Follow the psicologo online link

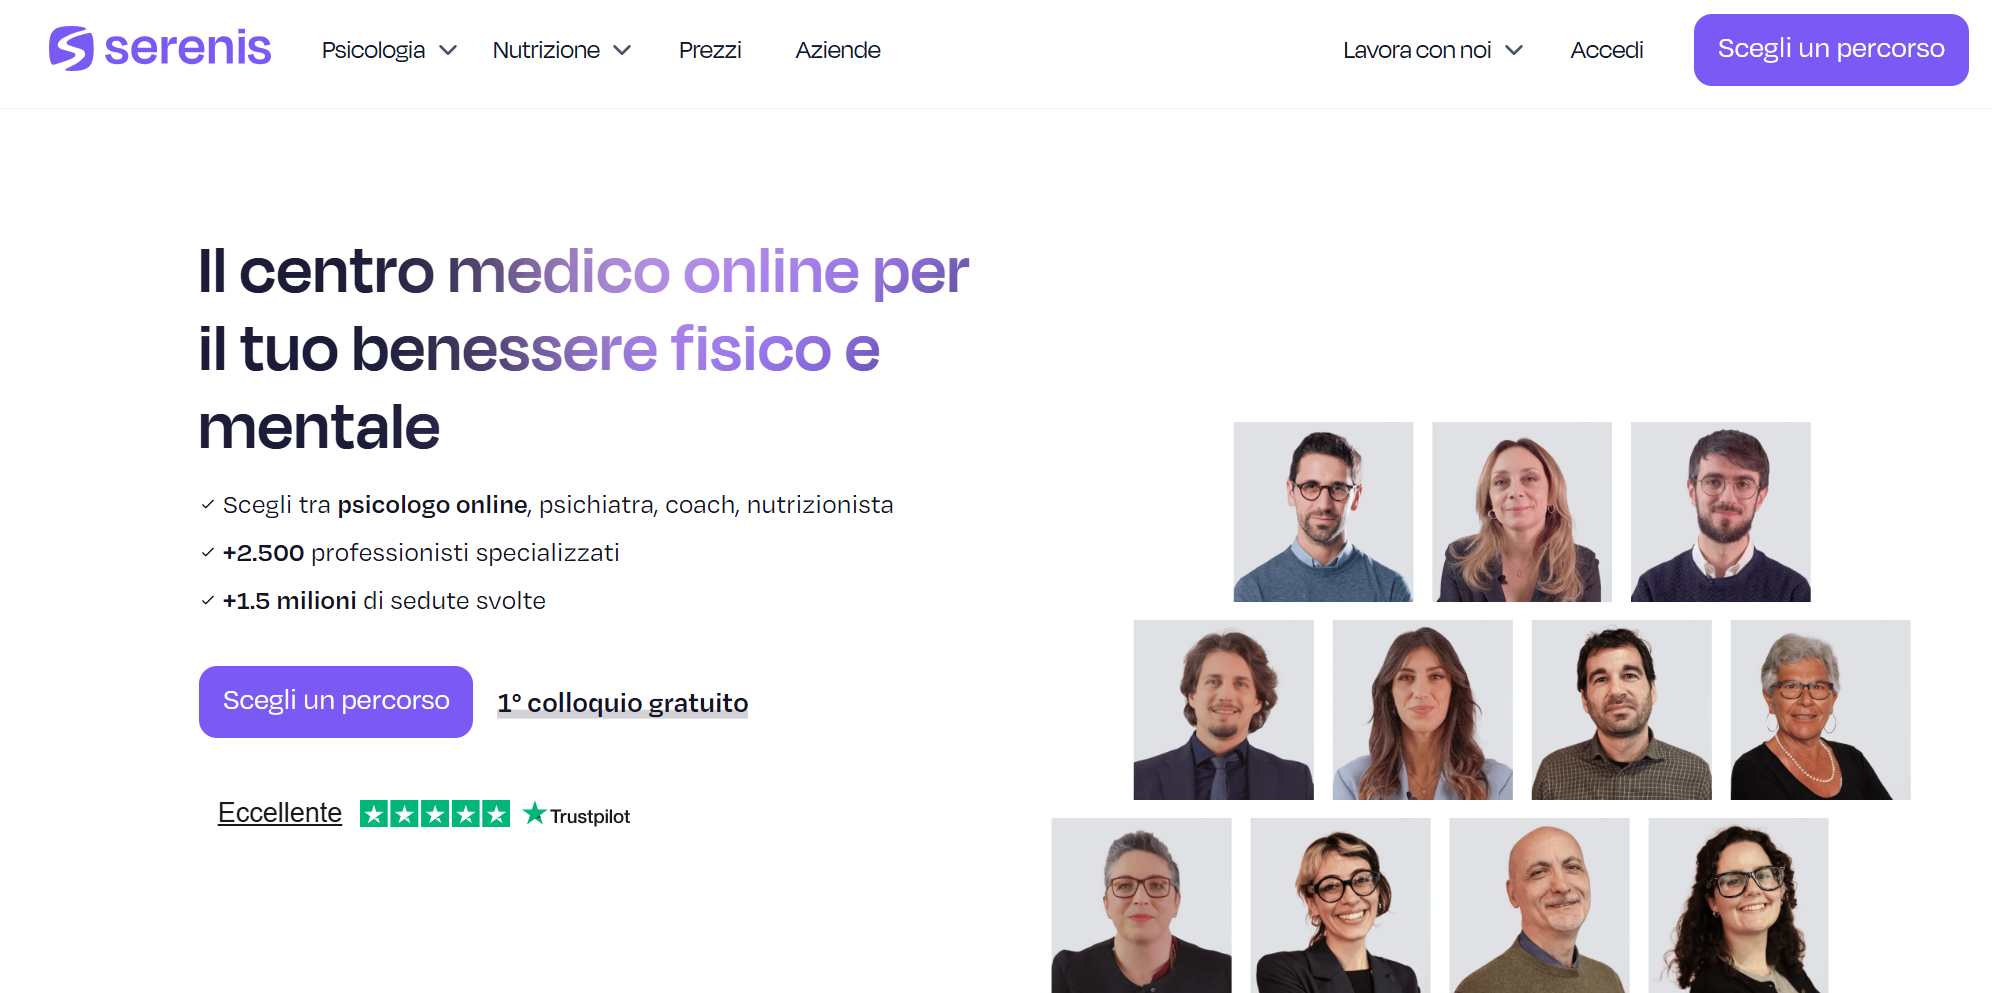(432, 505)
